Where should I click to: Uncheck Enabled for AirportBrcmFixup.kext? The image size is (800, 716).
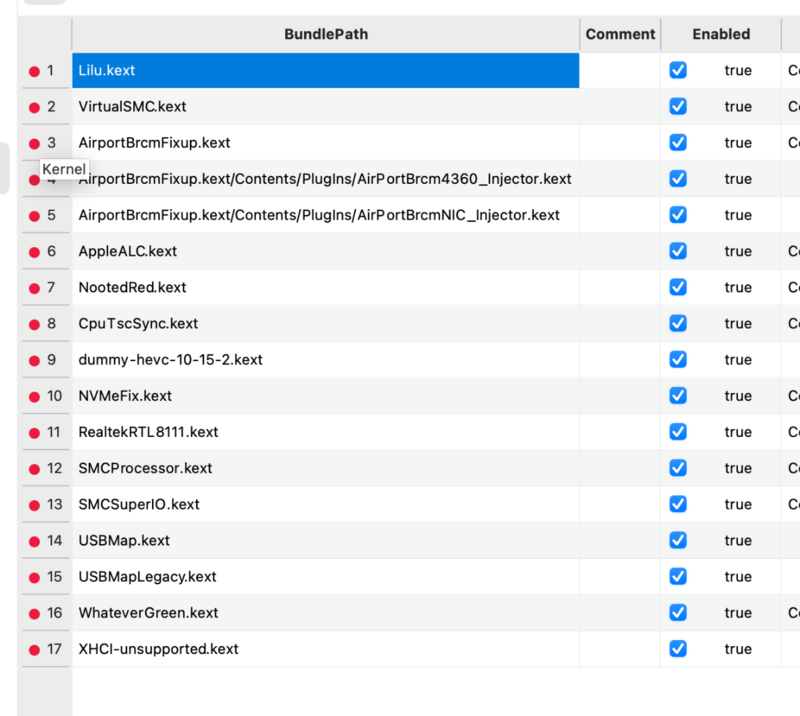coord(678,142)
